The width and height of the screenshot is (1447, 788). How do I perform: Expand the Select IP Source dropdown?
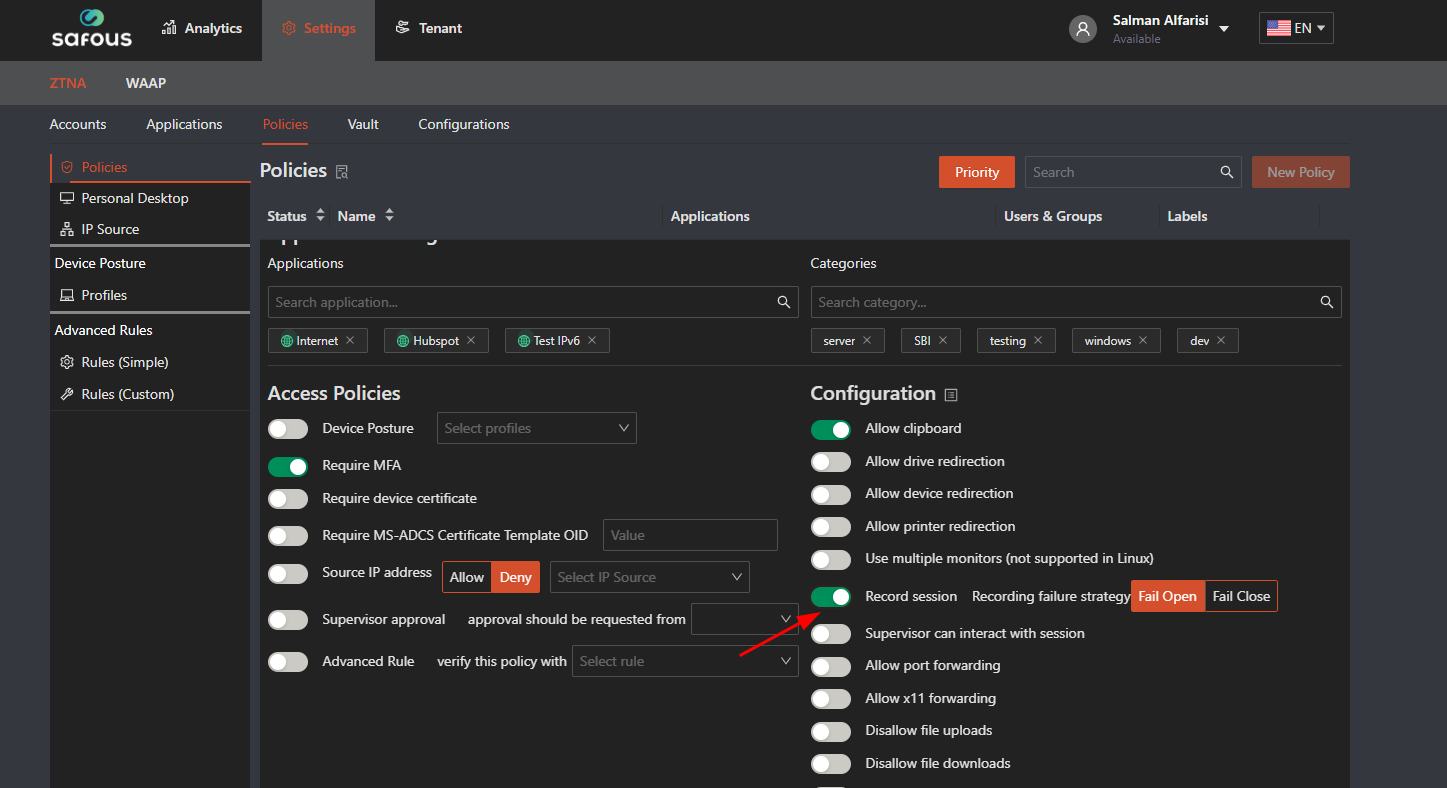coord(649,577)
